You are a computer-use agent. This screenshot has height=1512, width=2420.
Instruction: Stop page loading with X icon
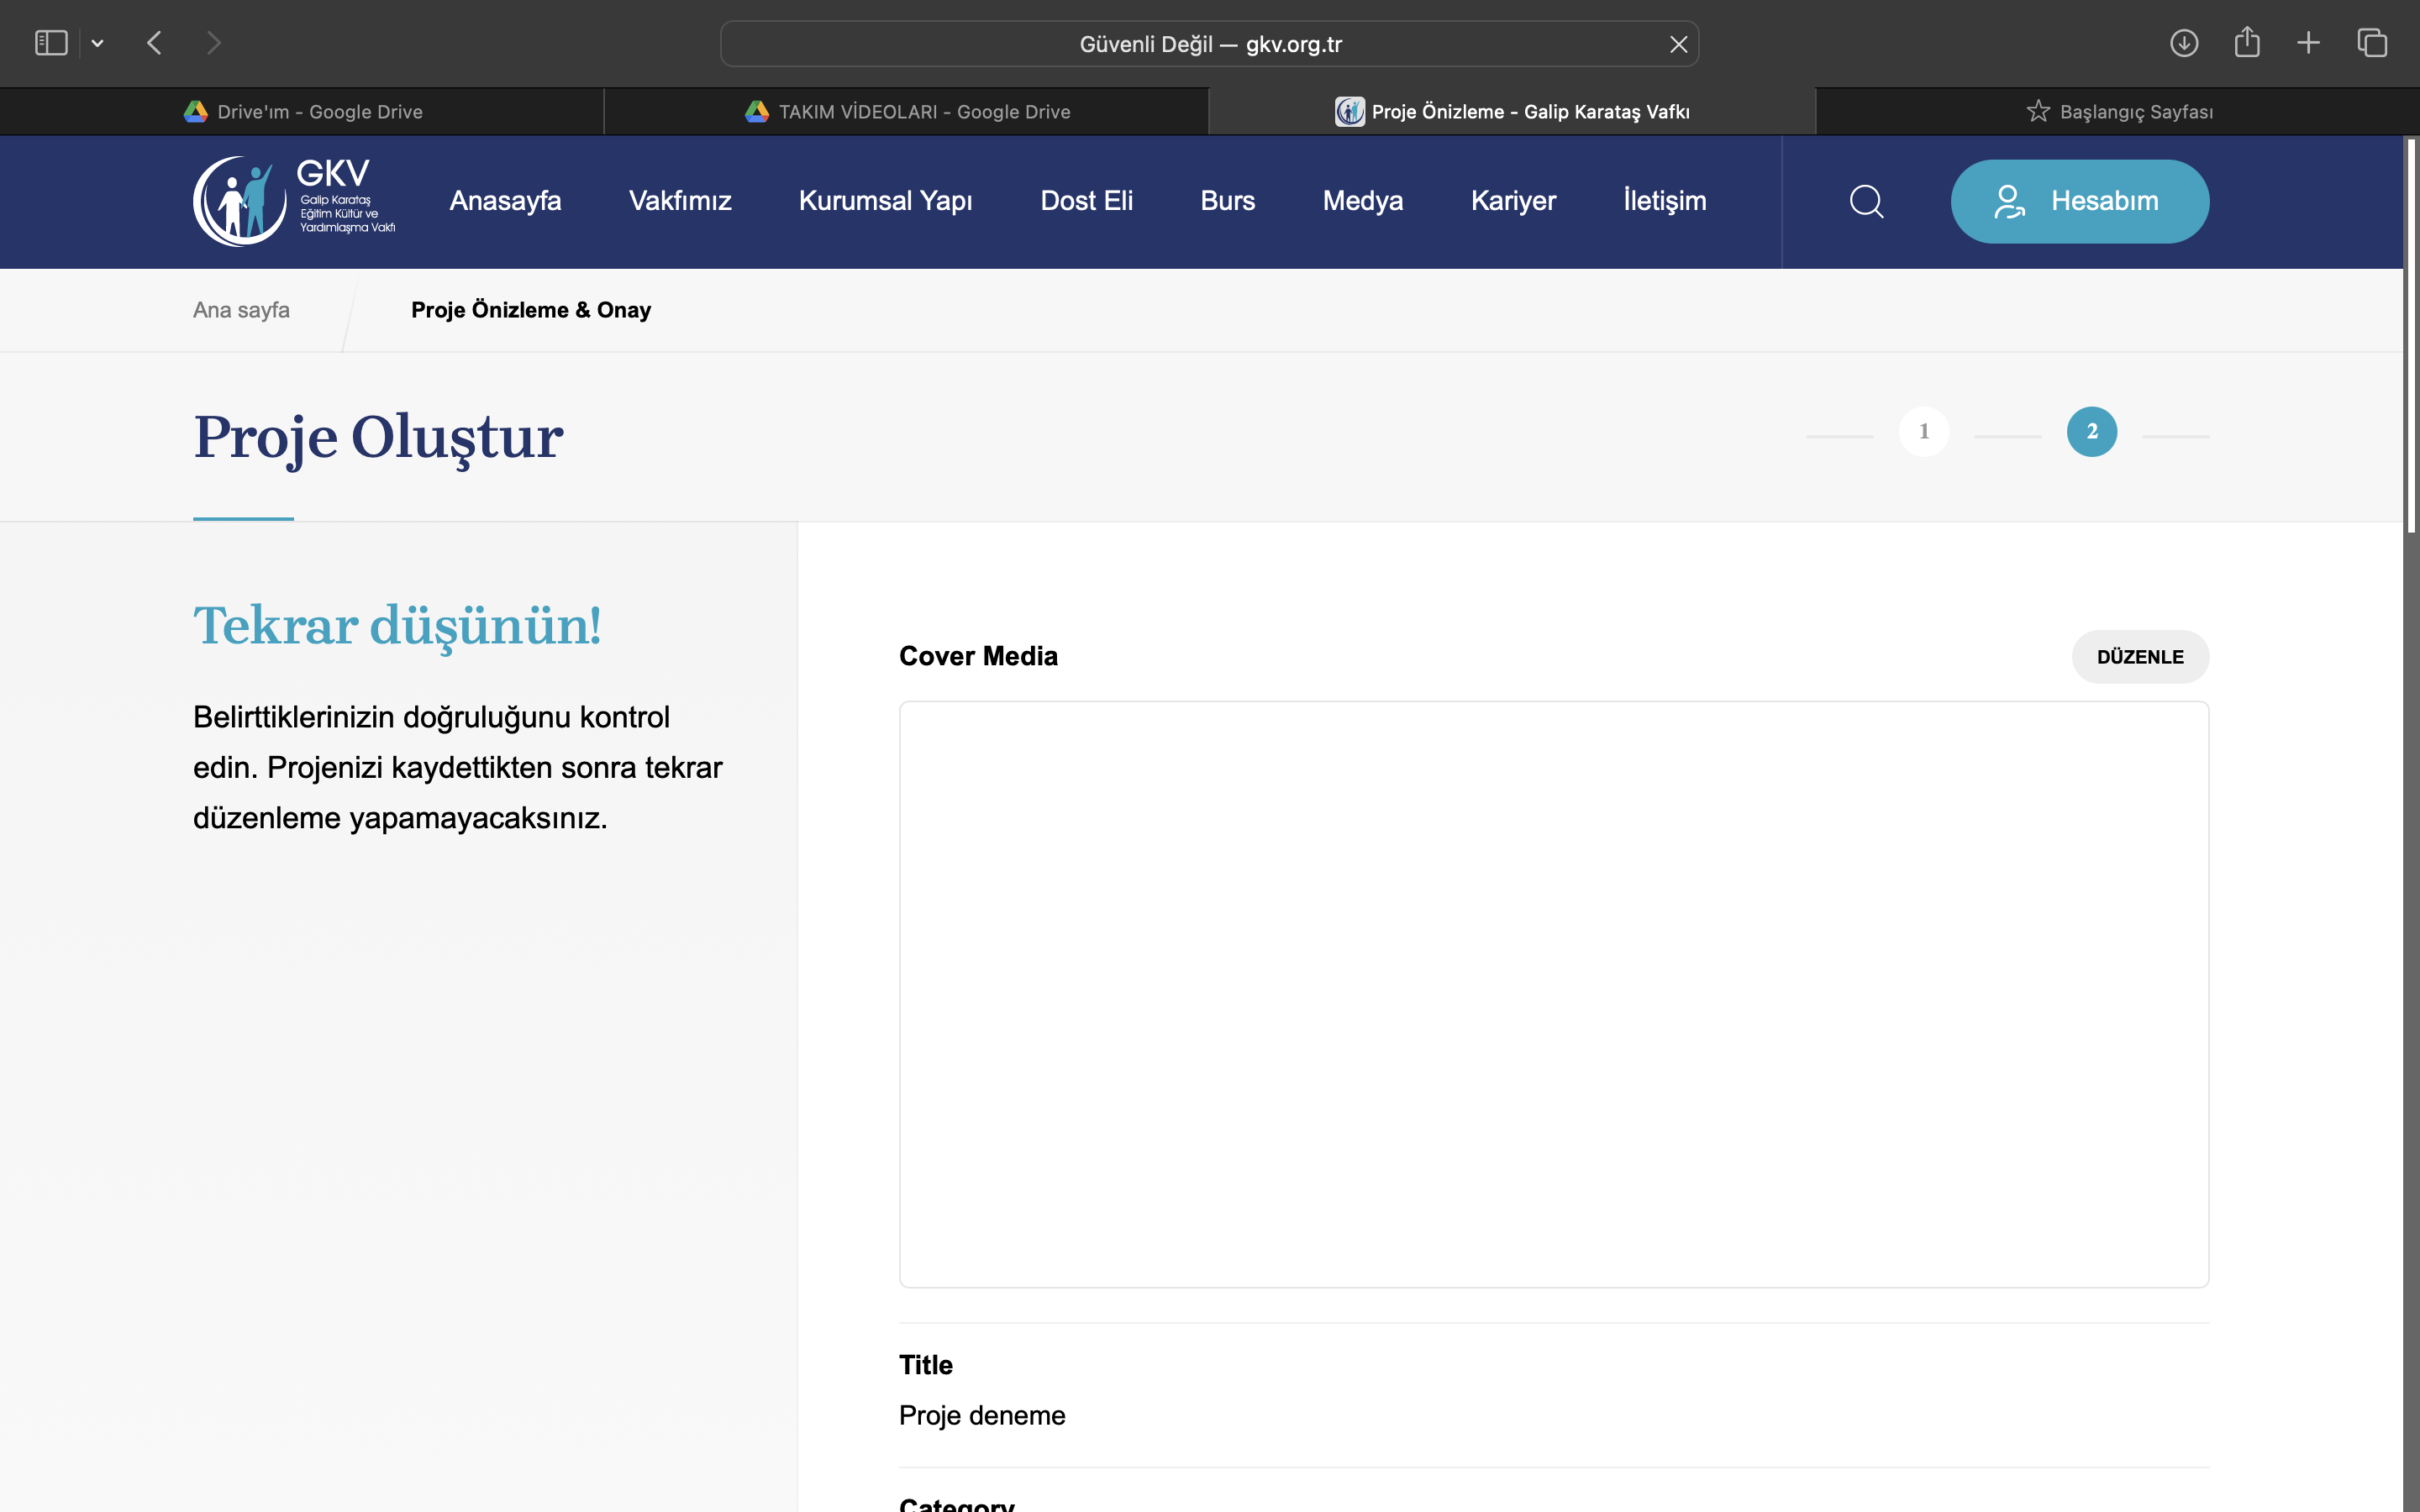(1678, 44)
